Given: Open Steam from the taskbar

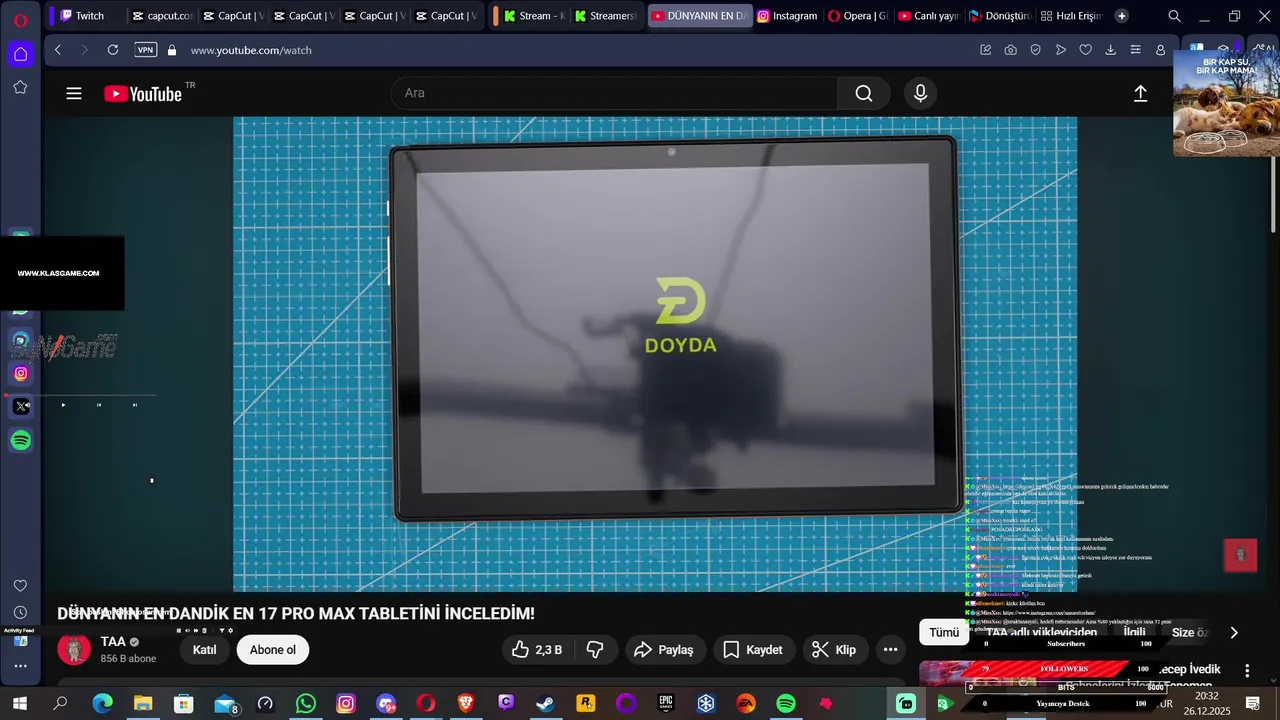Looking at the screenshot, I should click(545, 704).
